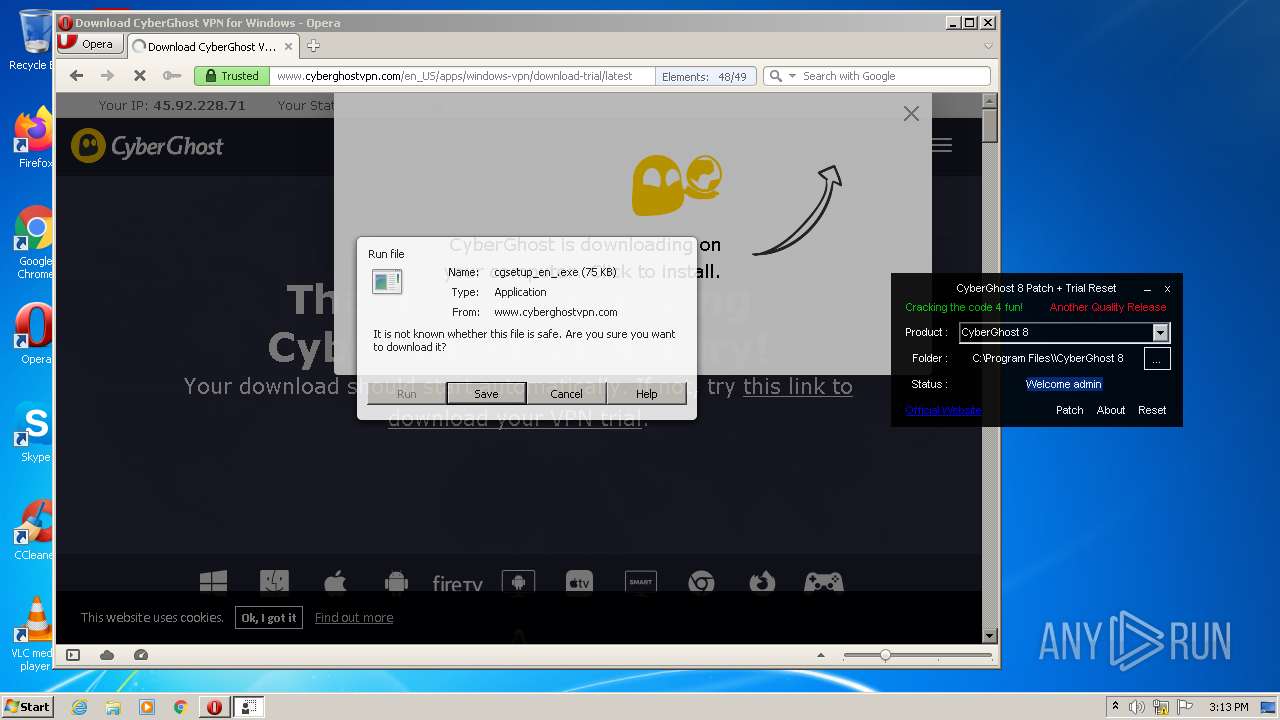Click the Apple iOS platform icon

point(335,582)
